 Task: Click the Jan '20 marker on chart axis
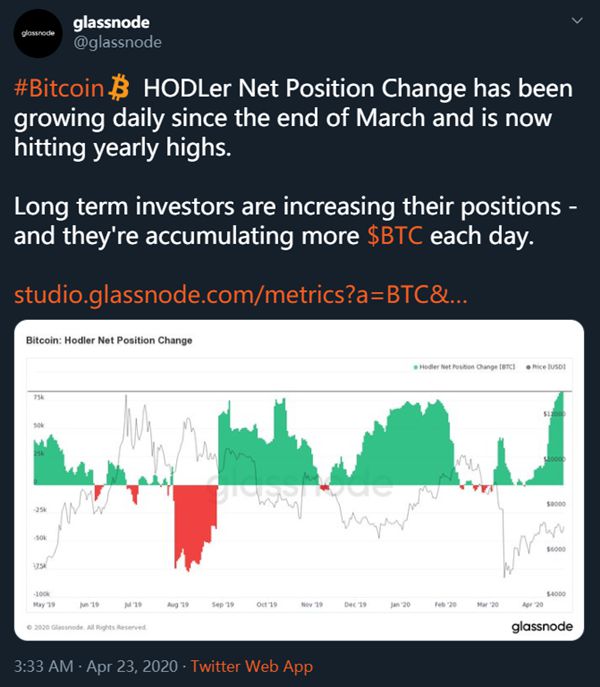(x=400, y=605)
